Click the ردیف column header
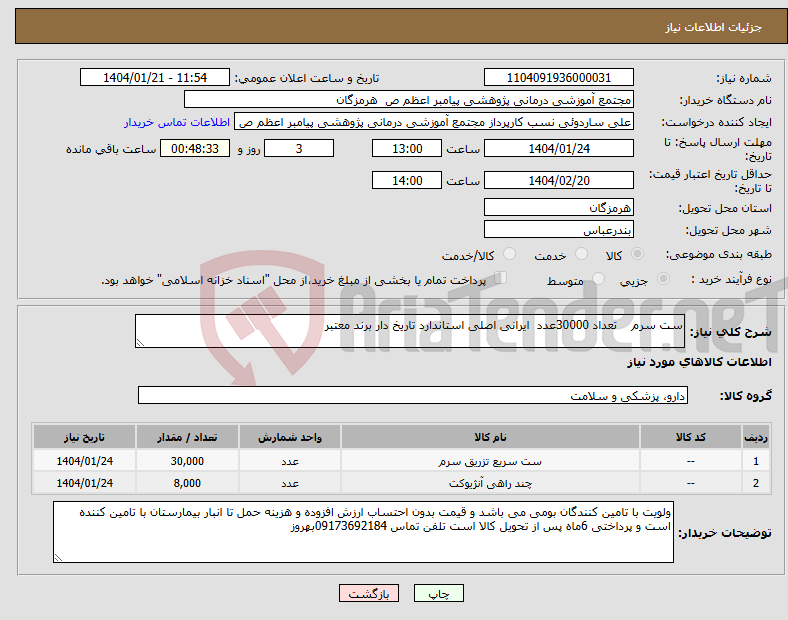 (755, 437)
